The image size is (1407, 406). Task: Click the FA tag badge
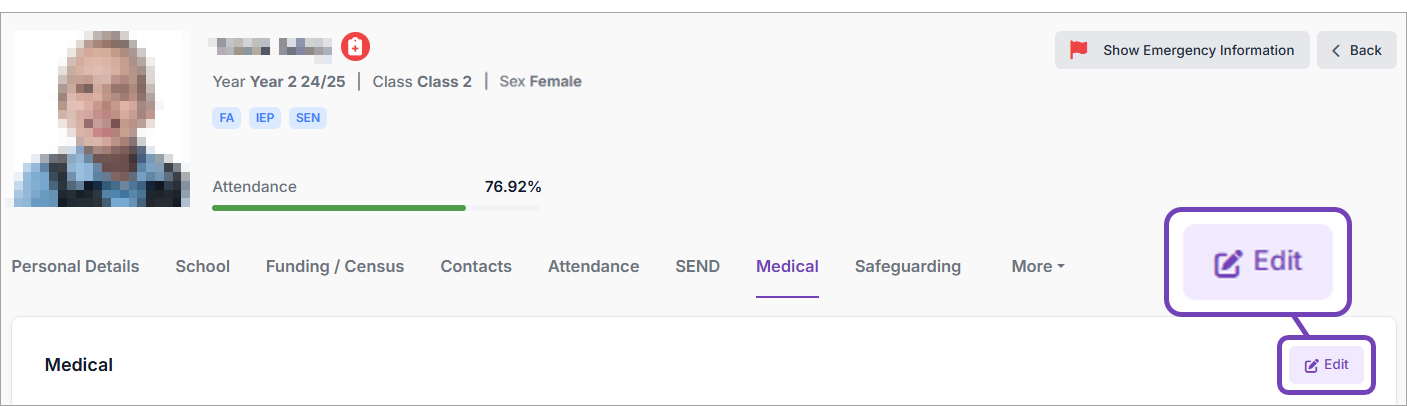coord(227,117)
